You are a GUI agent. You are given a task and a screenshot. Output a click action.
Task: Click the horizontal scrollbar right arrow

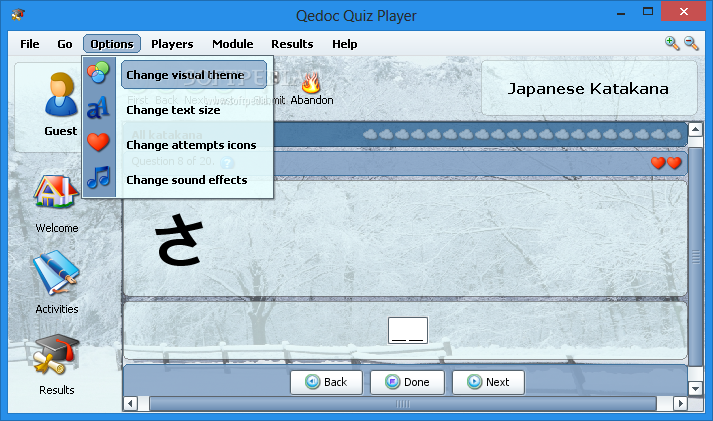(x=680, y=403)
